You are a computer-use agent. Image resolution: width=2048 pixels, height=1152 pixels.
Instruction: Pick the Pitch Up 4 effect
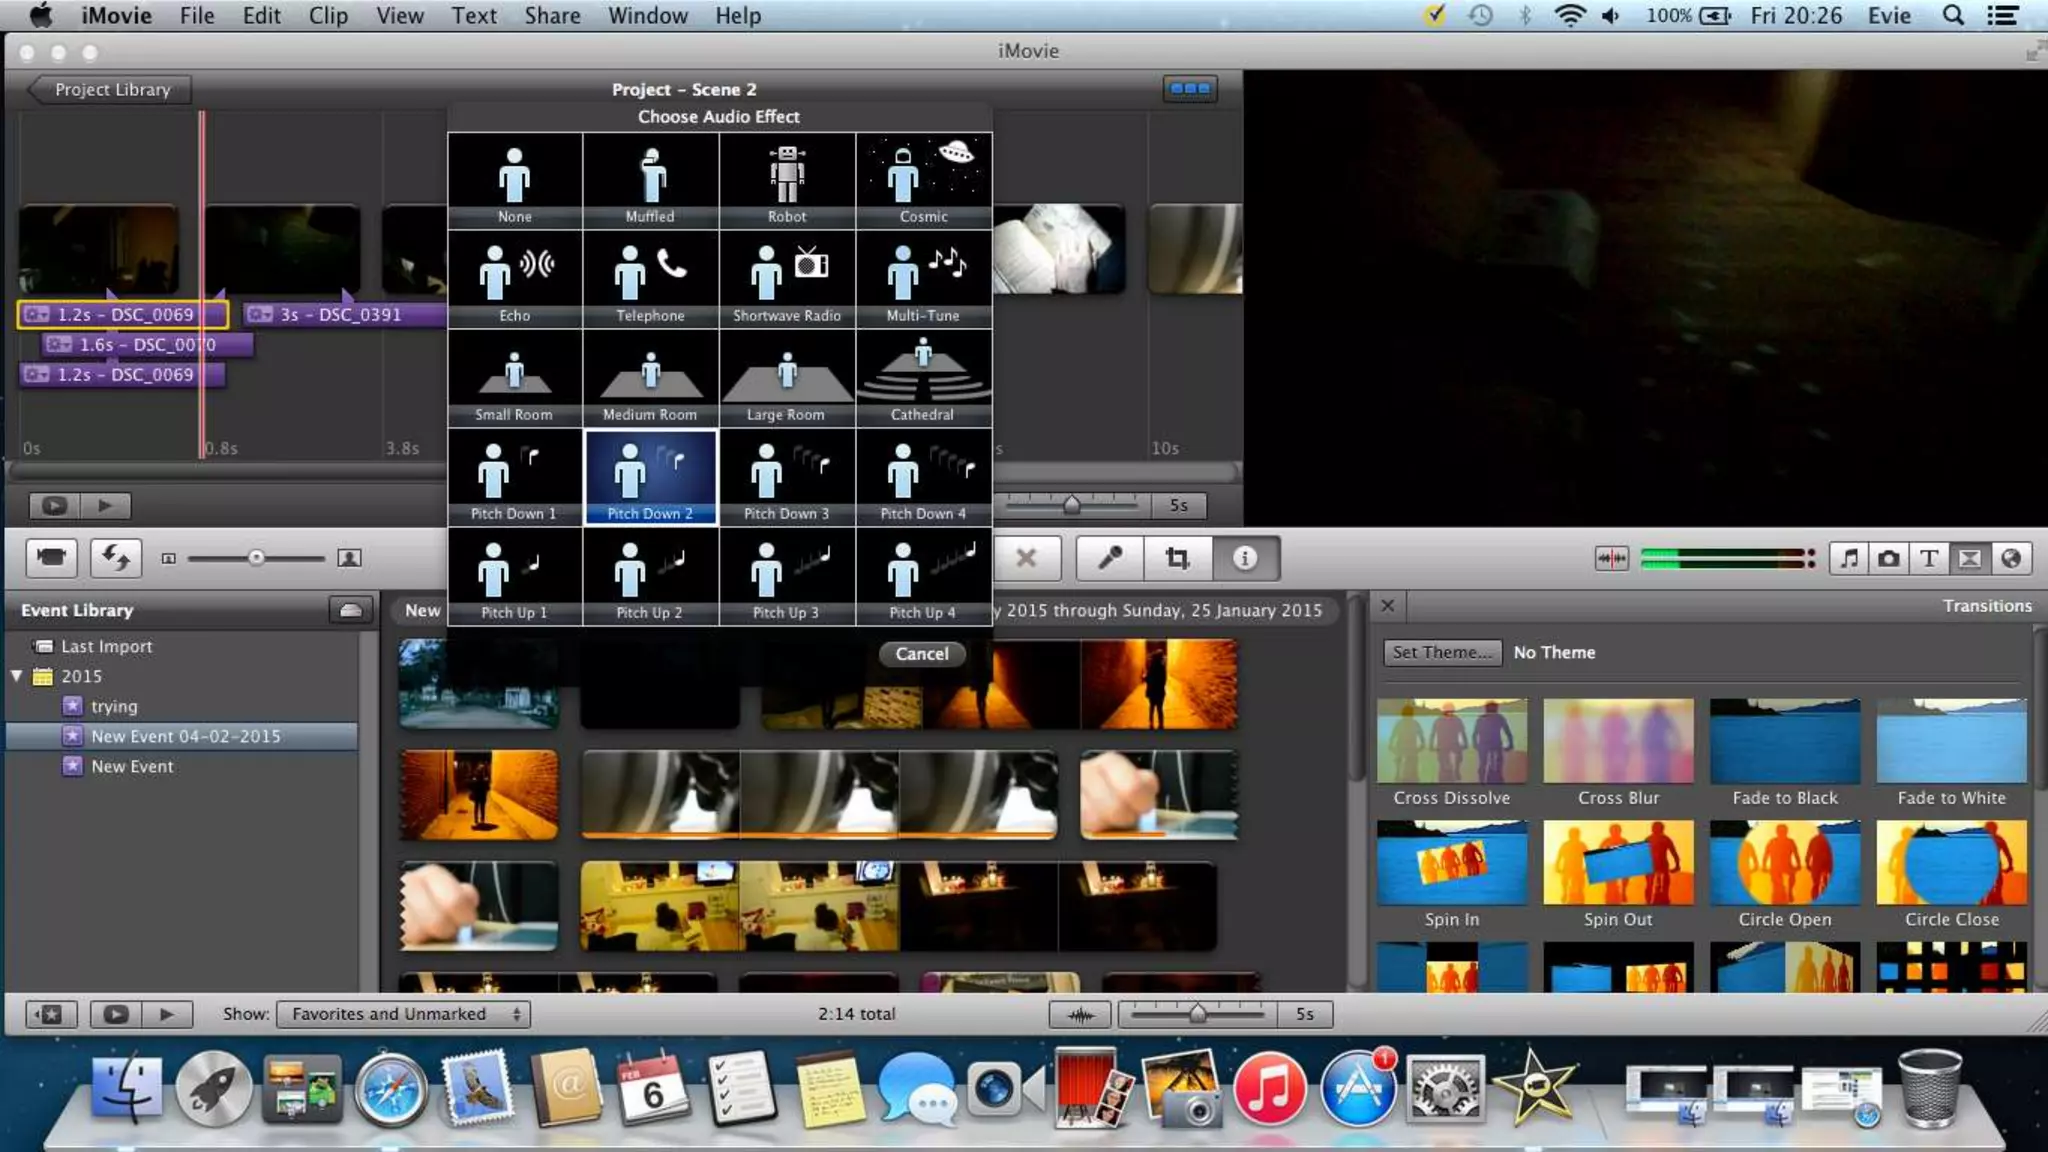924,577
